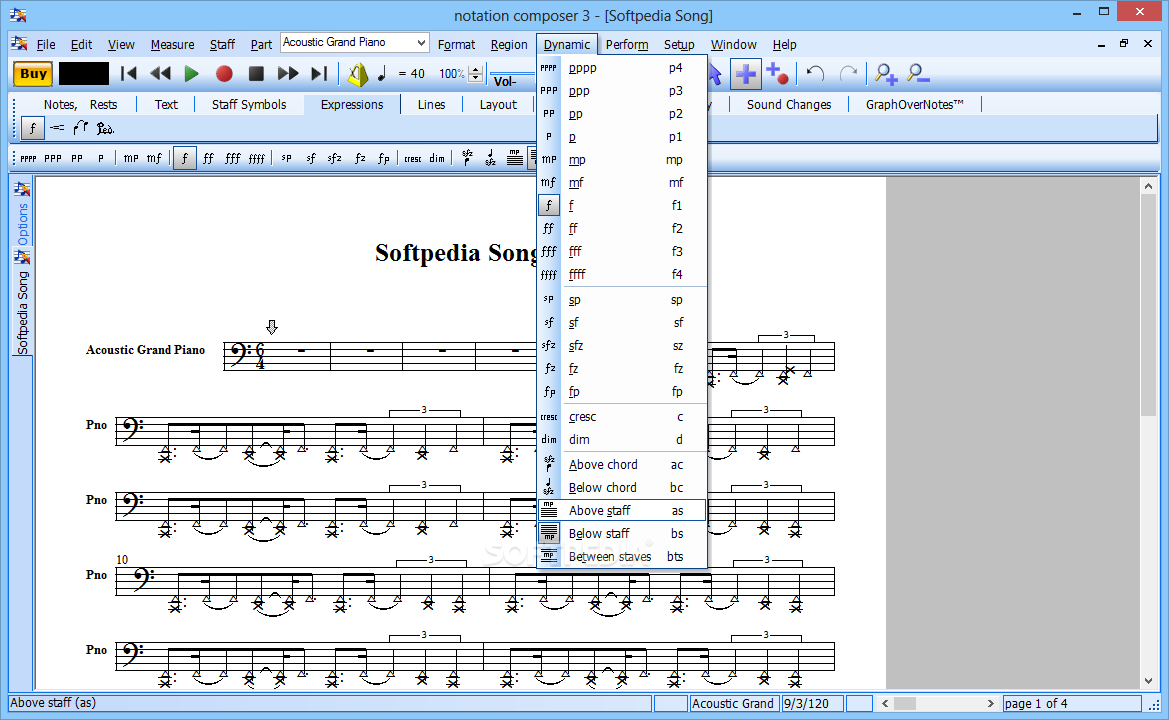
Task: Click the pedal mark icon in Expressions palette
Action: pos(105,128)
